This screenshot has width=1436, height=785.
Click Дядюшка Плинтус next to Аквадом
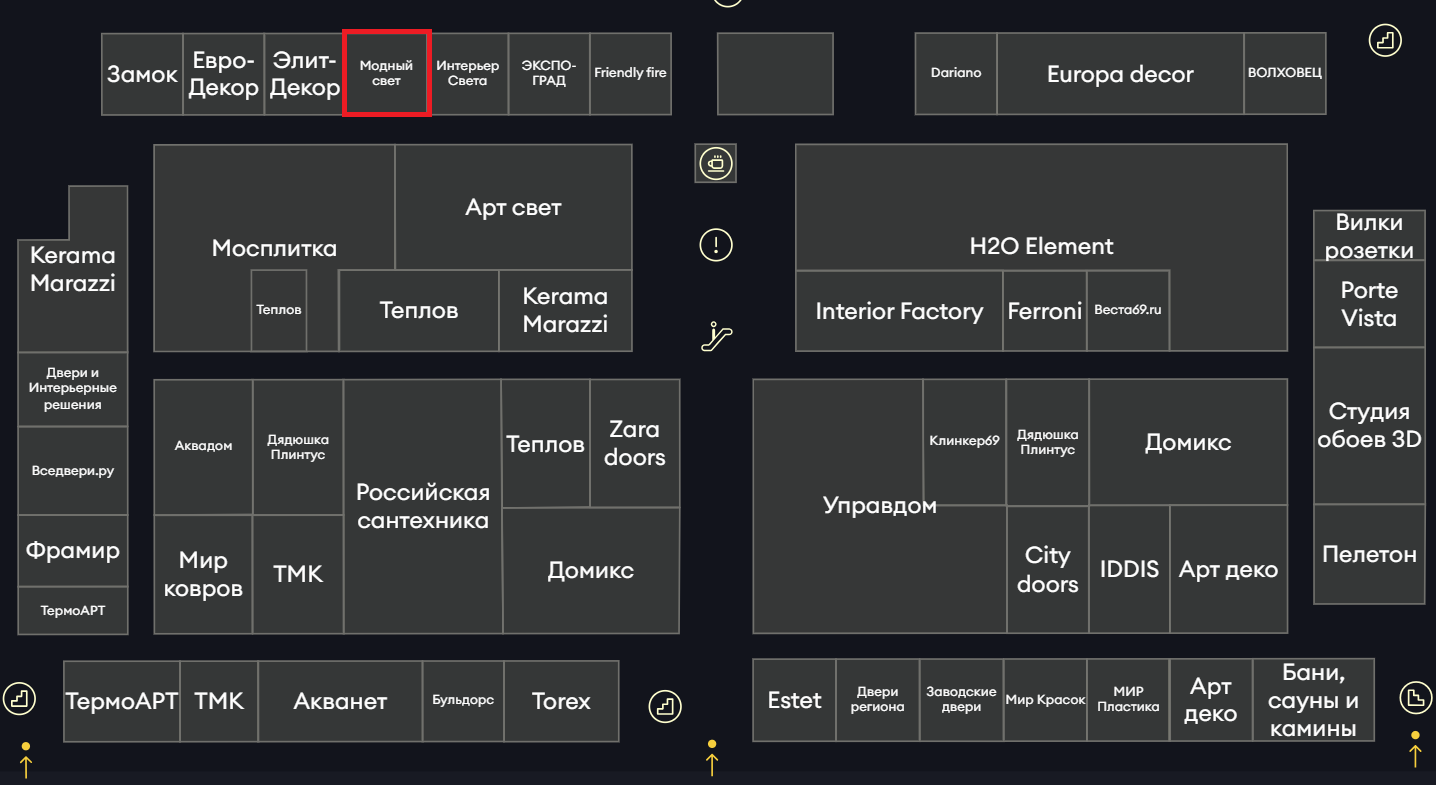297,447
